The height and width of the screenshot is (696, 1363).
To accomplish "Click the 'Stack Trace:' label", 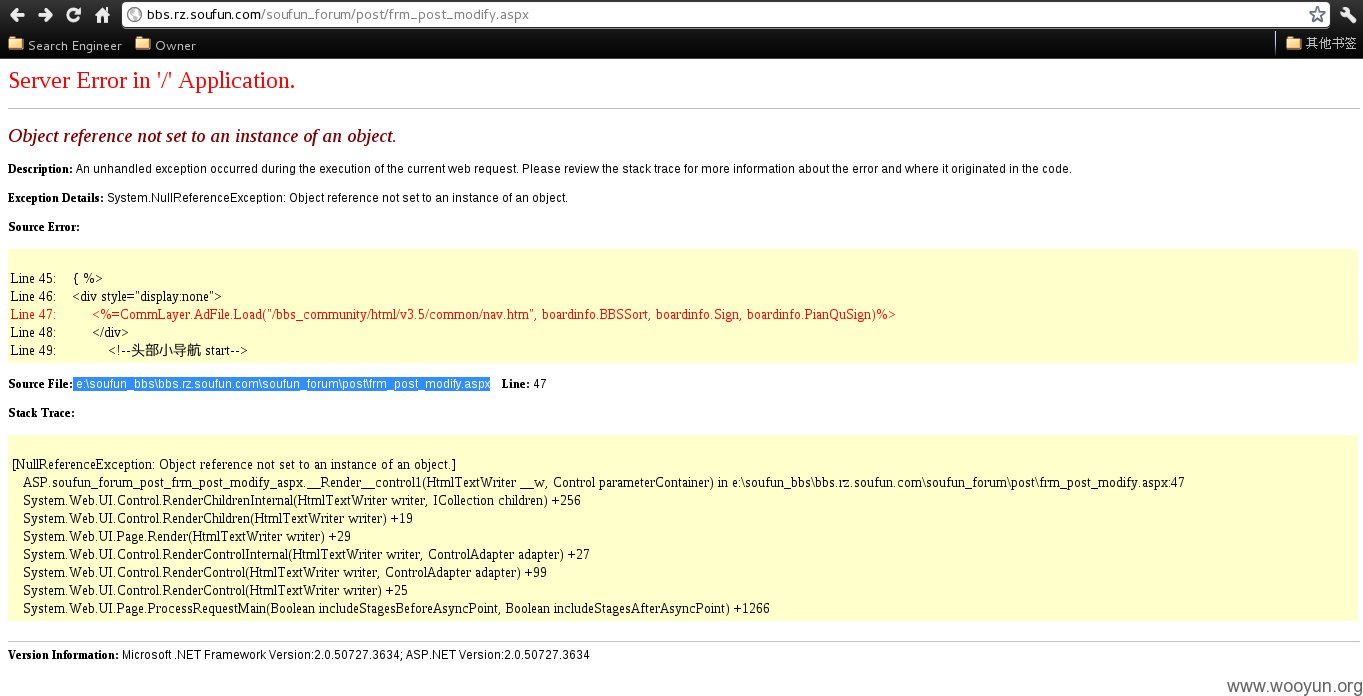I will 41,413.
